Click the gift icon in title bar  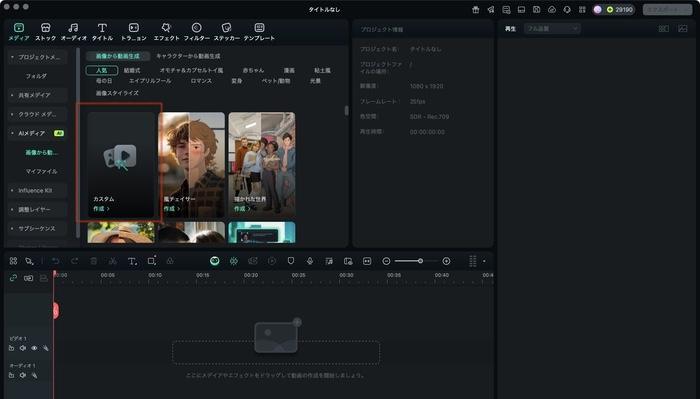point(475,9)
